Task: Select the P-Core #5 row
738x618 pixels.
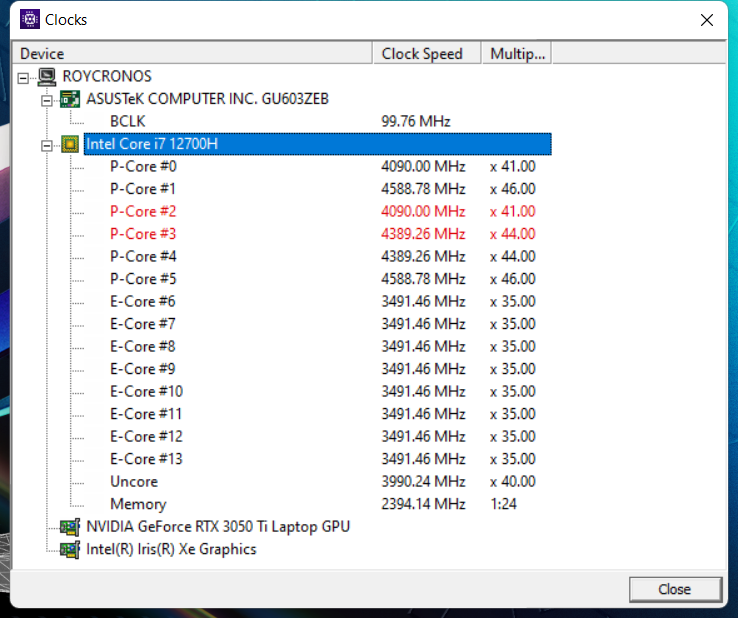Action: (x=143, y=279)
